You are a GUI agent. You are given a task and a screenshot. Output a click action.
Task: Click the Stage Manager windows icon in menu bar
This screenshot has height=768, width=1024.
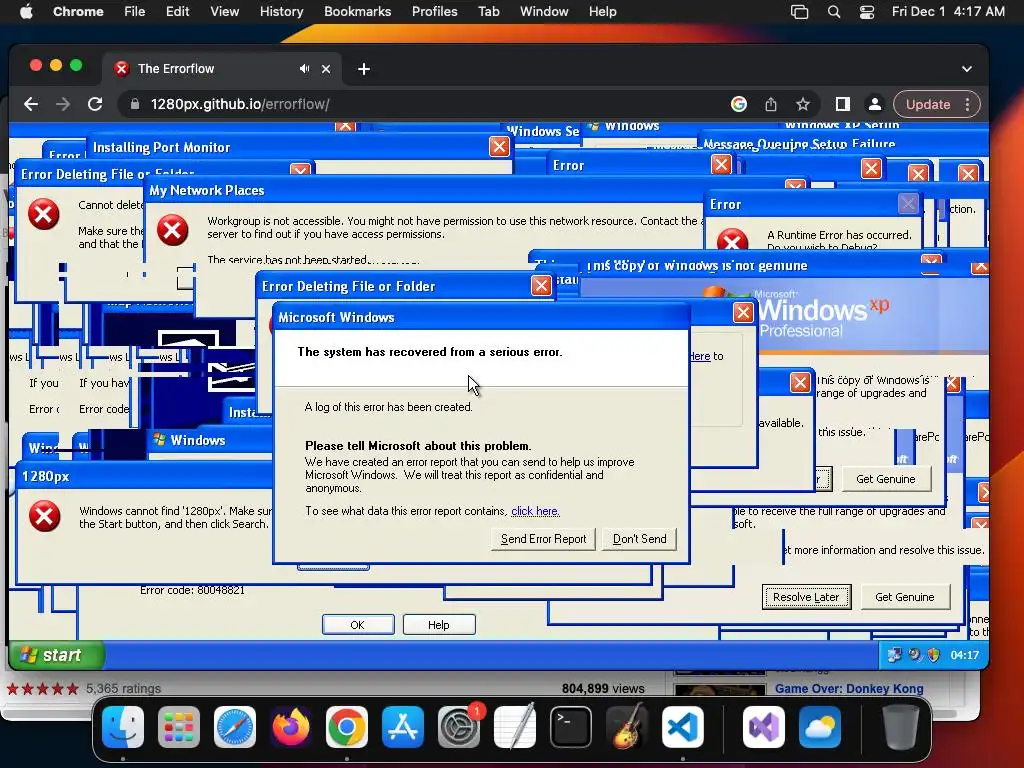799,12
